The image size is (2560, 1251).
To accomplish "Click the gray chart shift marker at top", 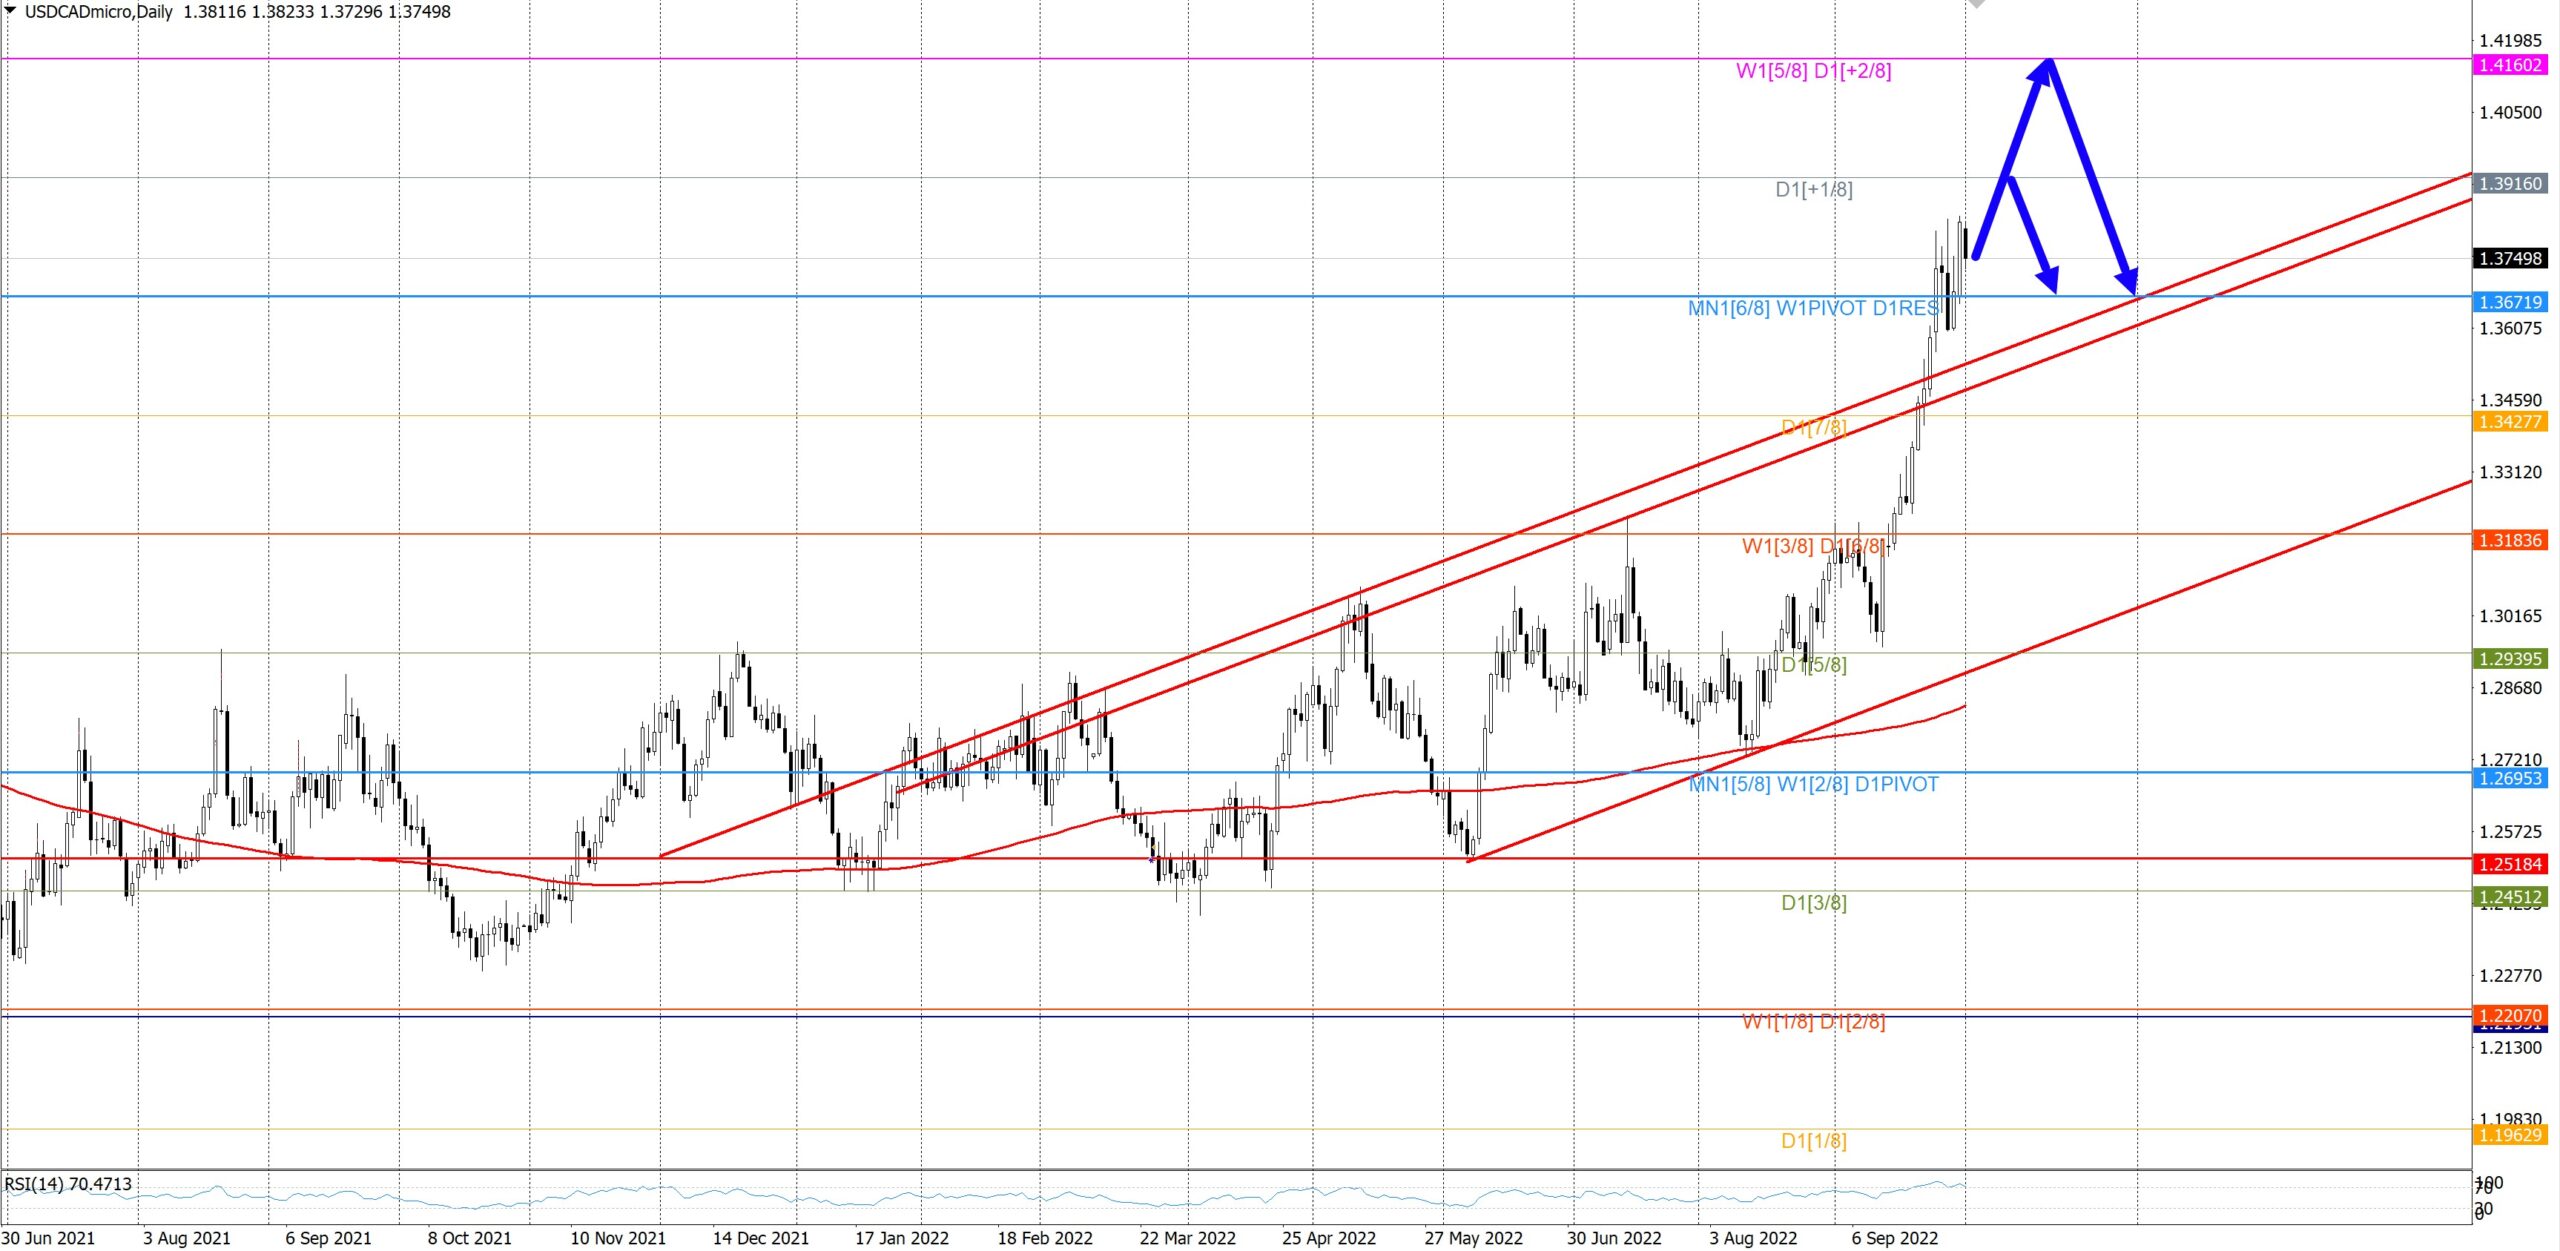I will [x=1977, y=4].
